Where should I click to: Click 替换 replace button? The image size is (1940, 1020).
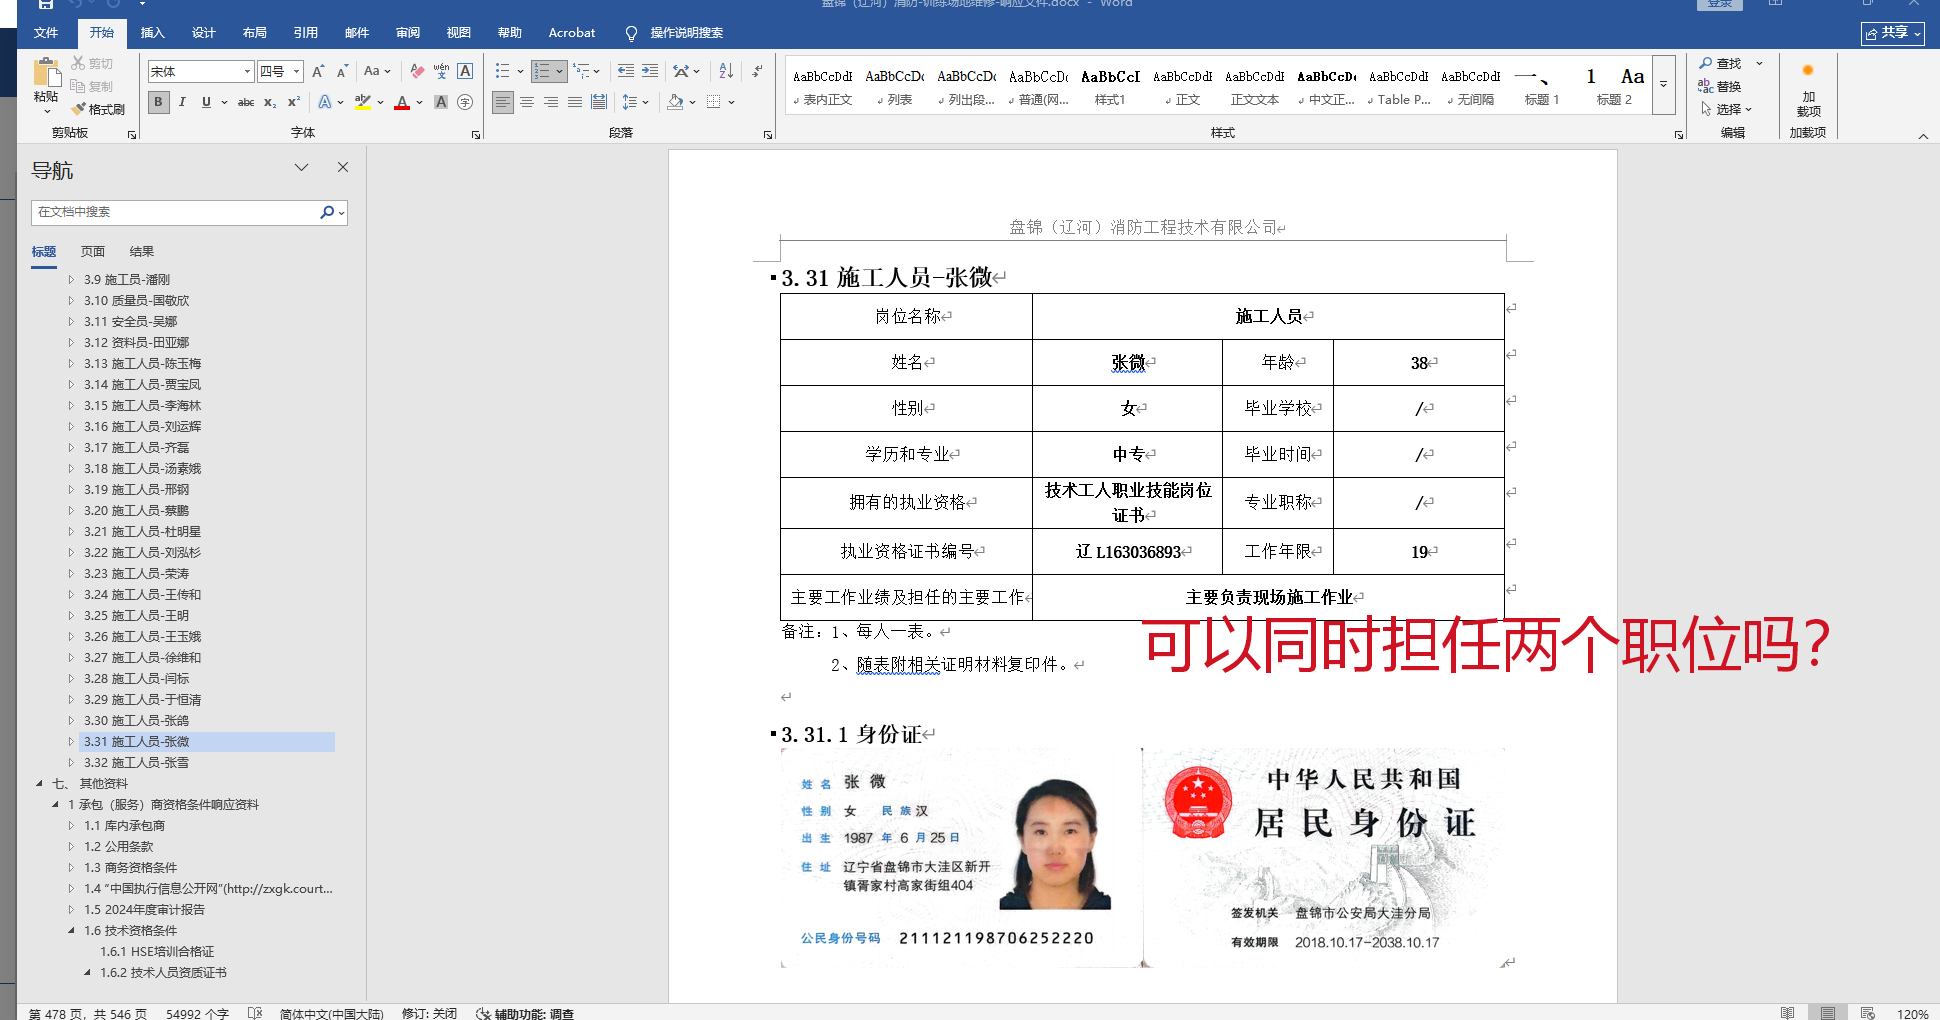[1720, 86]
